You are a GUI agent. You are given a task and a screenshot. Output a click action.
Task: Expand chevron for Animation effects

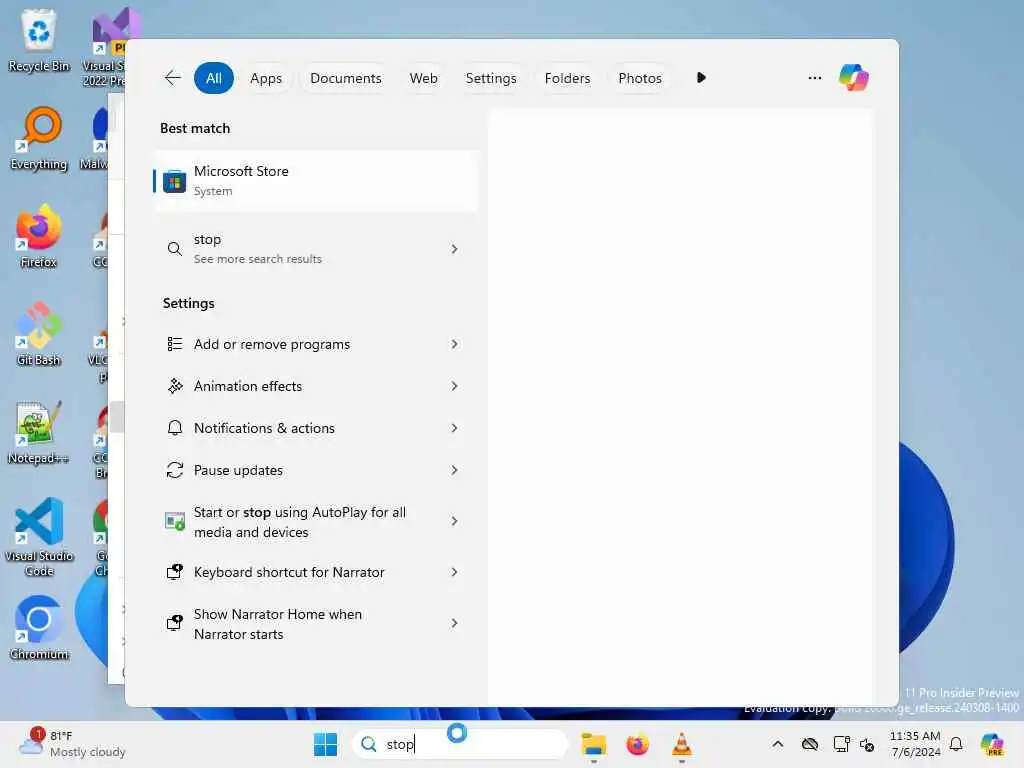tap(455, 386)
